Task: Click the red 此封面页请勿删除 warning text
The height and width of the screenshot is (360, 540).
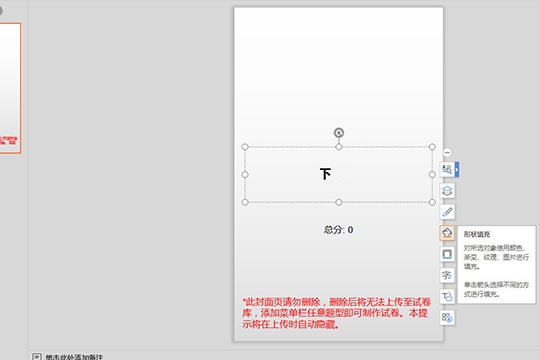Action: pyautogui.click(x=336, y=313)
